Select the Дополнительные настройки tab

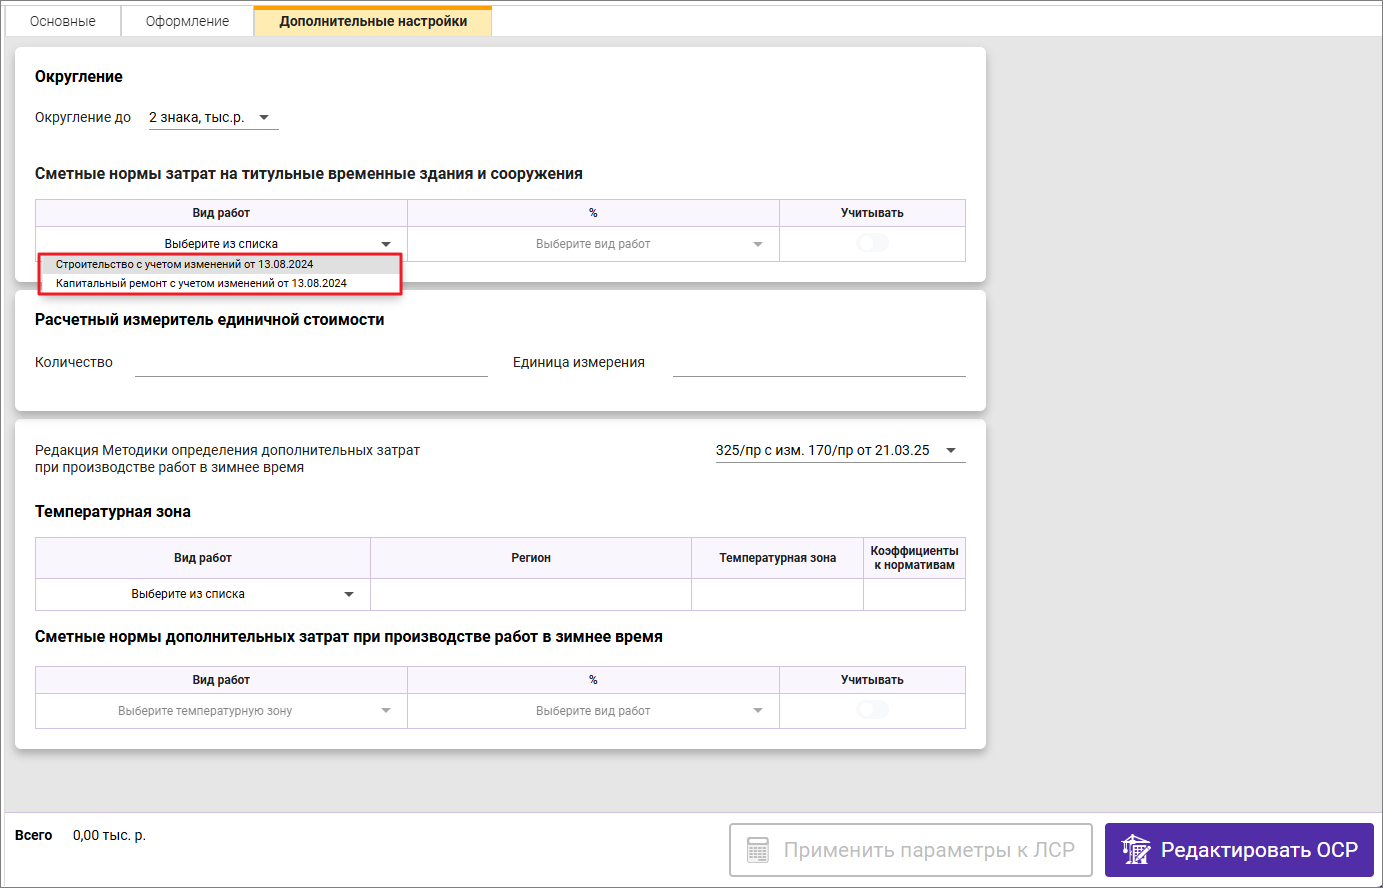[x=373, y=21]
